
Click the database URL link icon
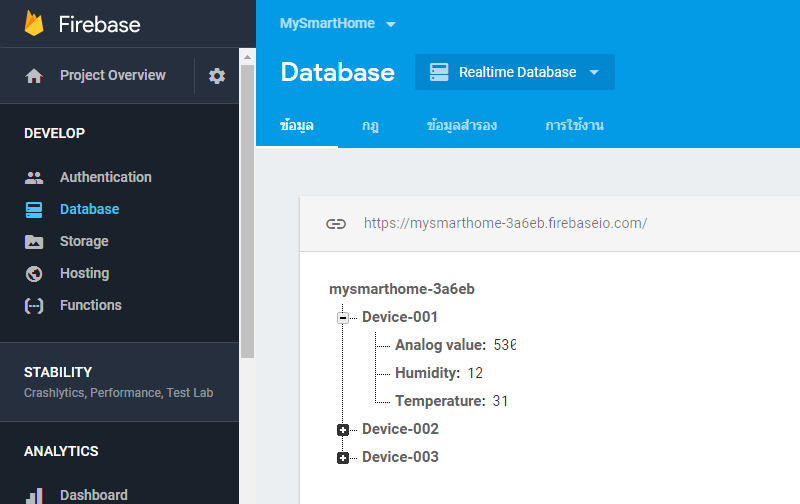click(336, 223)
